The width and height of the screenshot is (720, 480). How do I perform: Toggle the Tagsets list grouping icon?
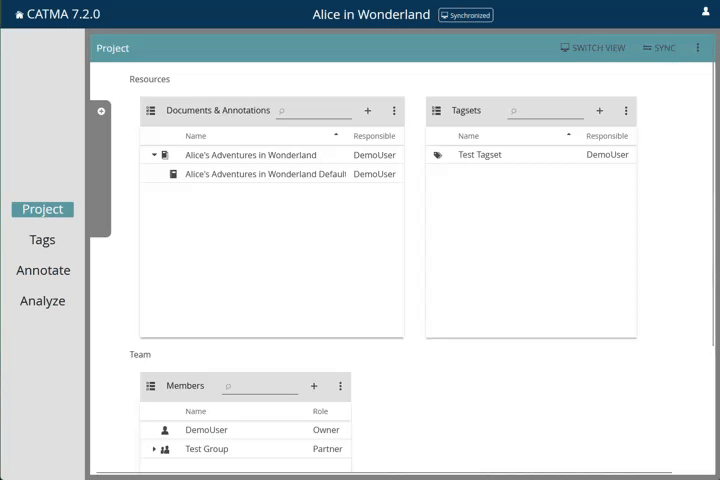click(x=437, y=111)
